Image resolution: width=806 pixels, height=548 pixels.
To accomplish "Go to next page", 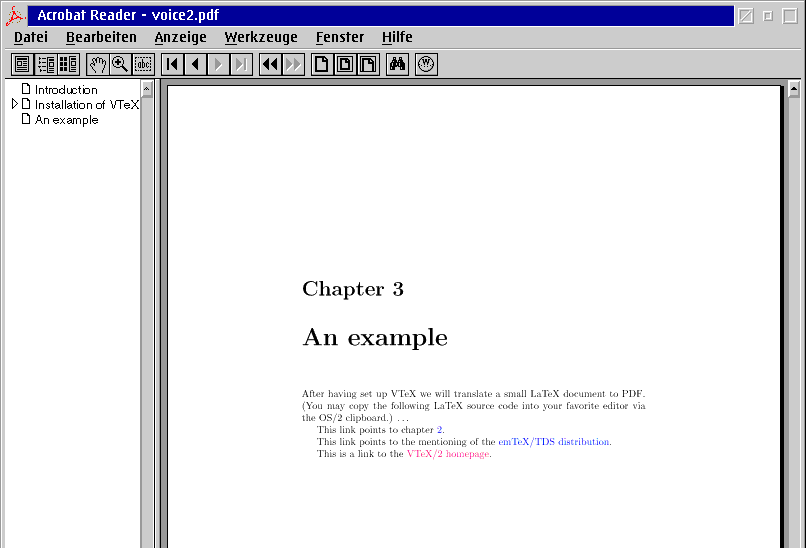I will [x=218, y=65].
